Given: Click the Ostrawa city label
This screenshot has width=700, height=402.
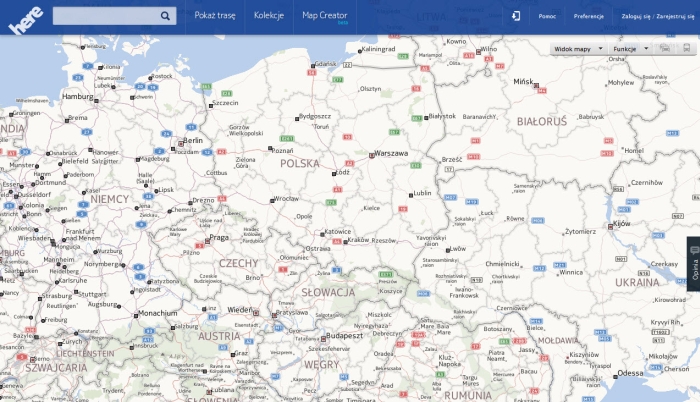Looking at the screenshot, I should [x=318, y=249].
